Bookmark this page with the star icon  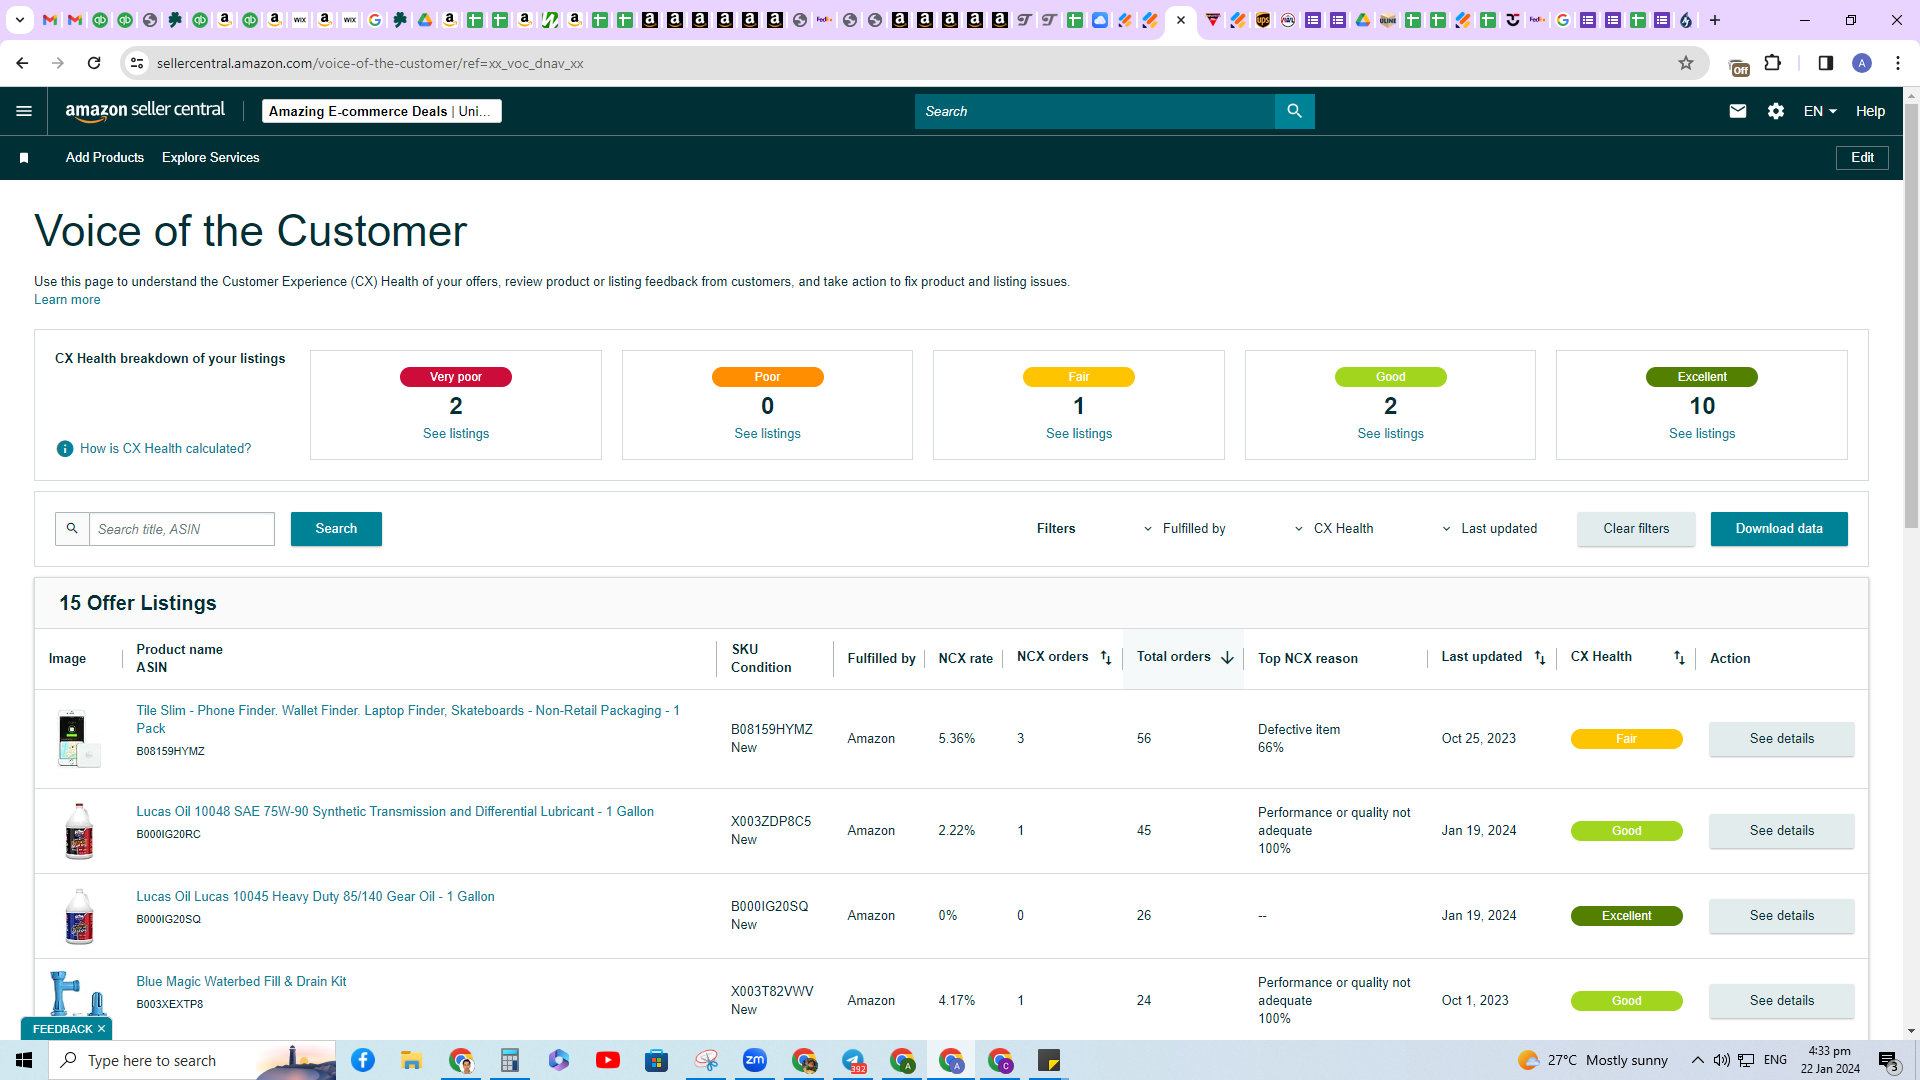click(1686, 63)
